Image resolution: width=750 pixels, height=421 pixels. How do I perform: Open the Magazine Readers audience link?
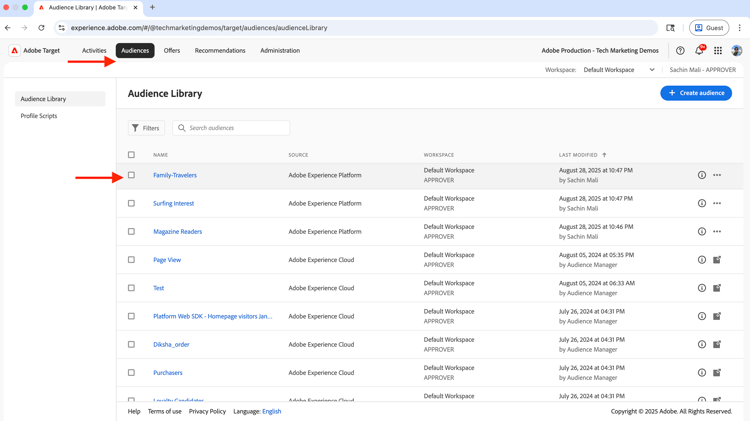click(x=177, y=232)
